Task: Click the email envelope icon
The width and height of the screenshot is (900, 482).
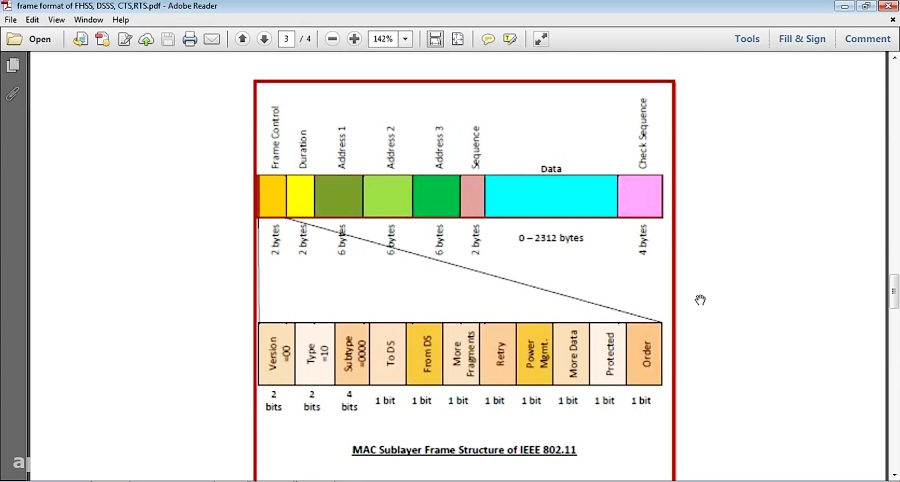Action: click(212, 39)
